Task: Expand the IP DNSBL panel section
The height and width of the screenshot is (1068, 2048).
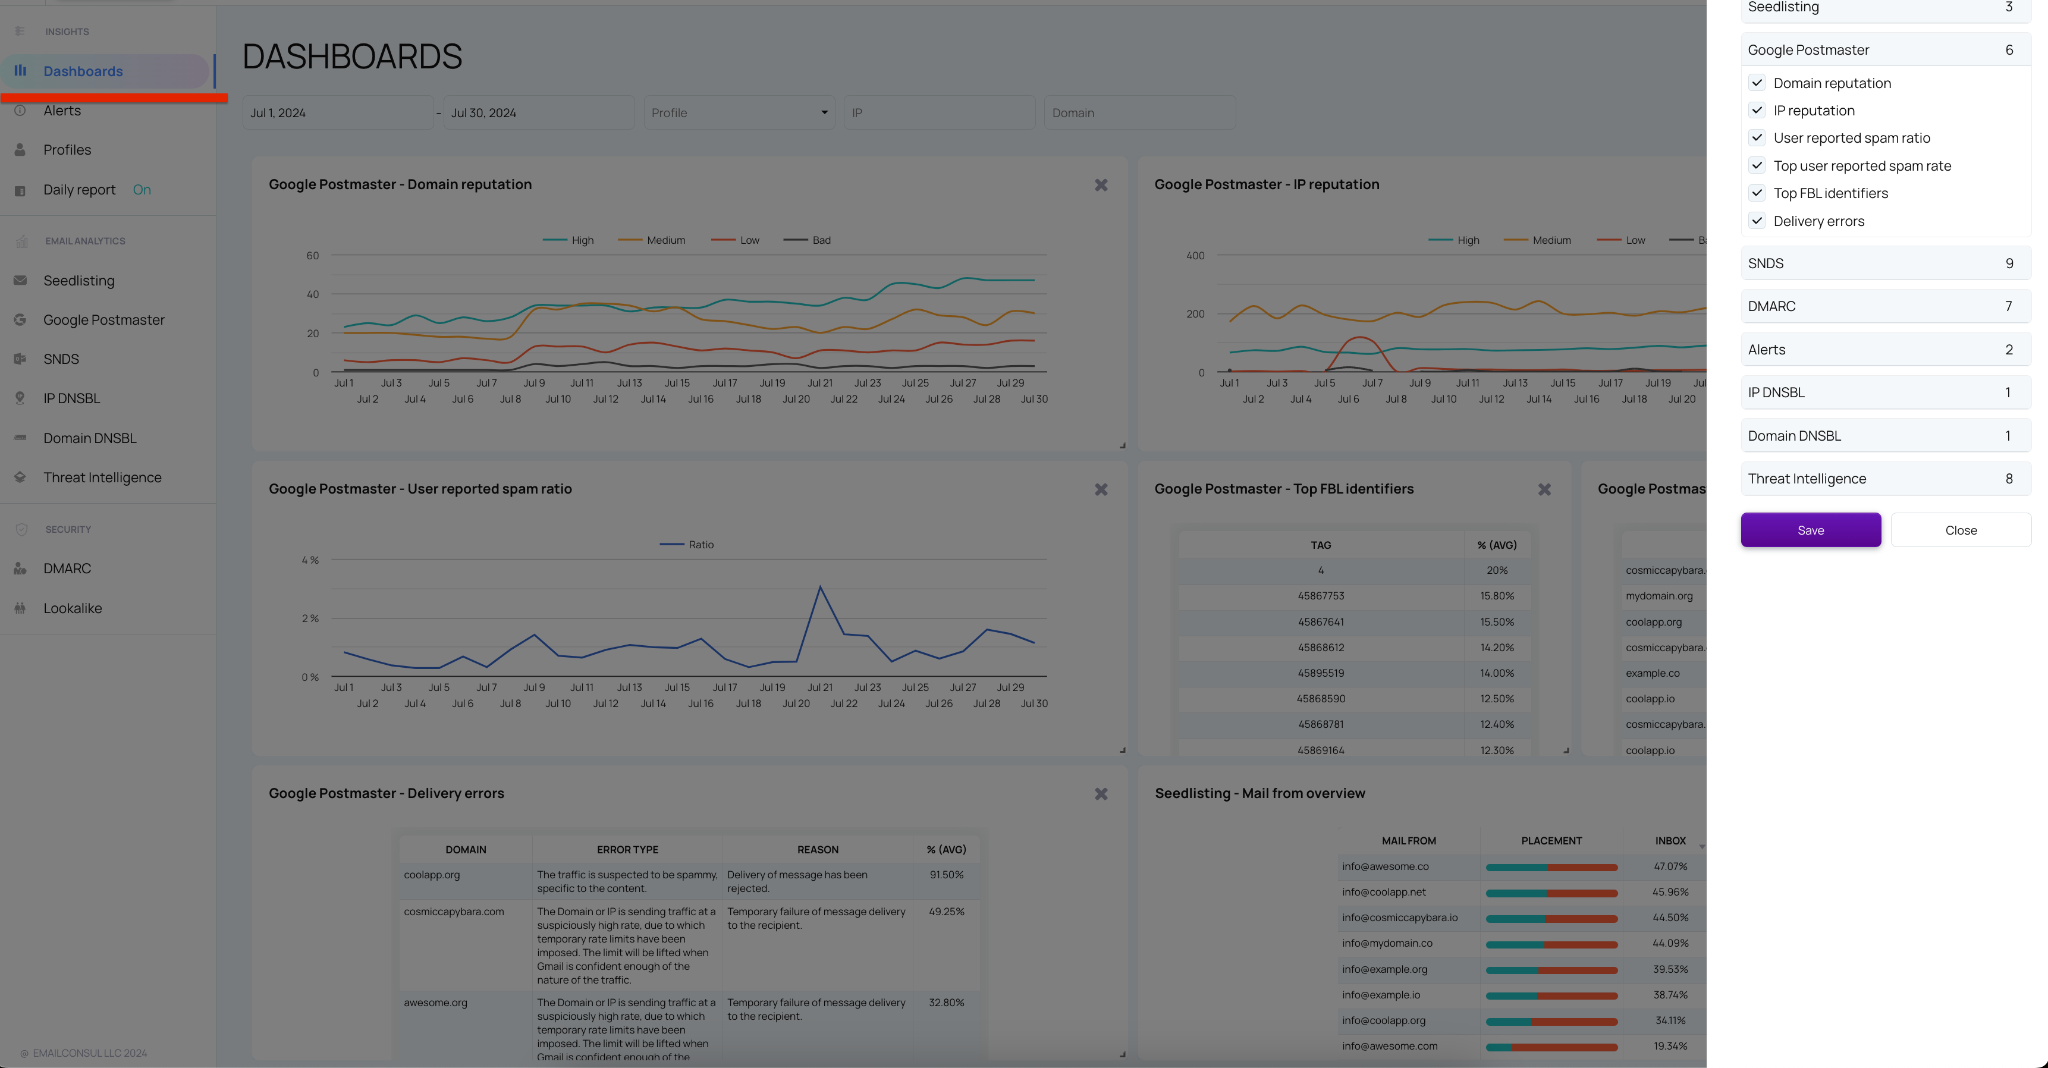Action: click(x=1885, y=393)
